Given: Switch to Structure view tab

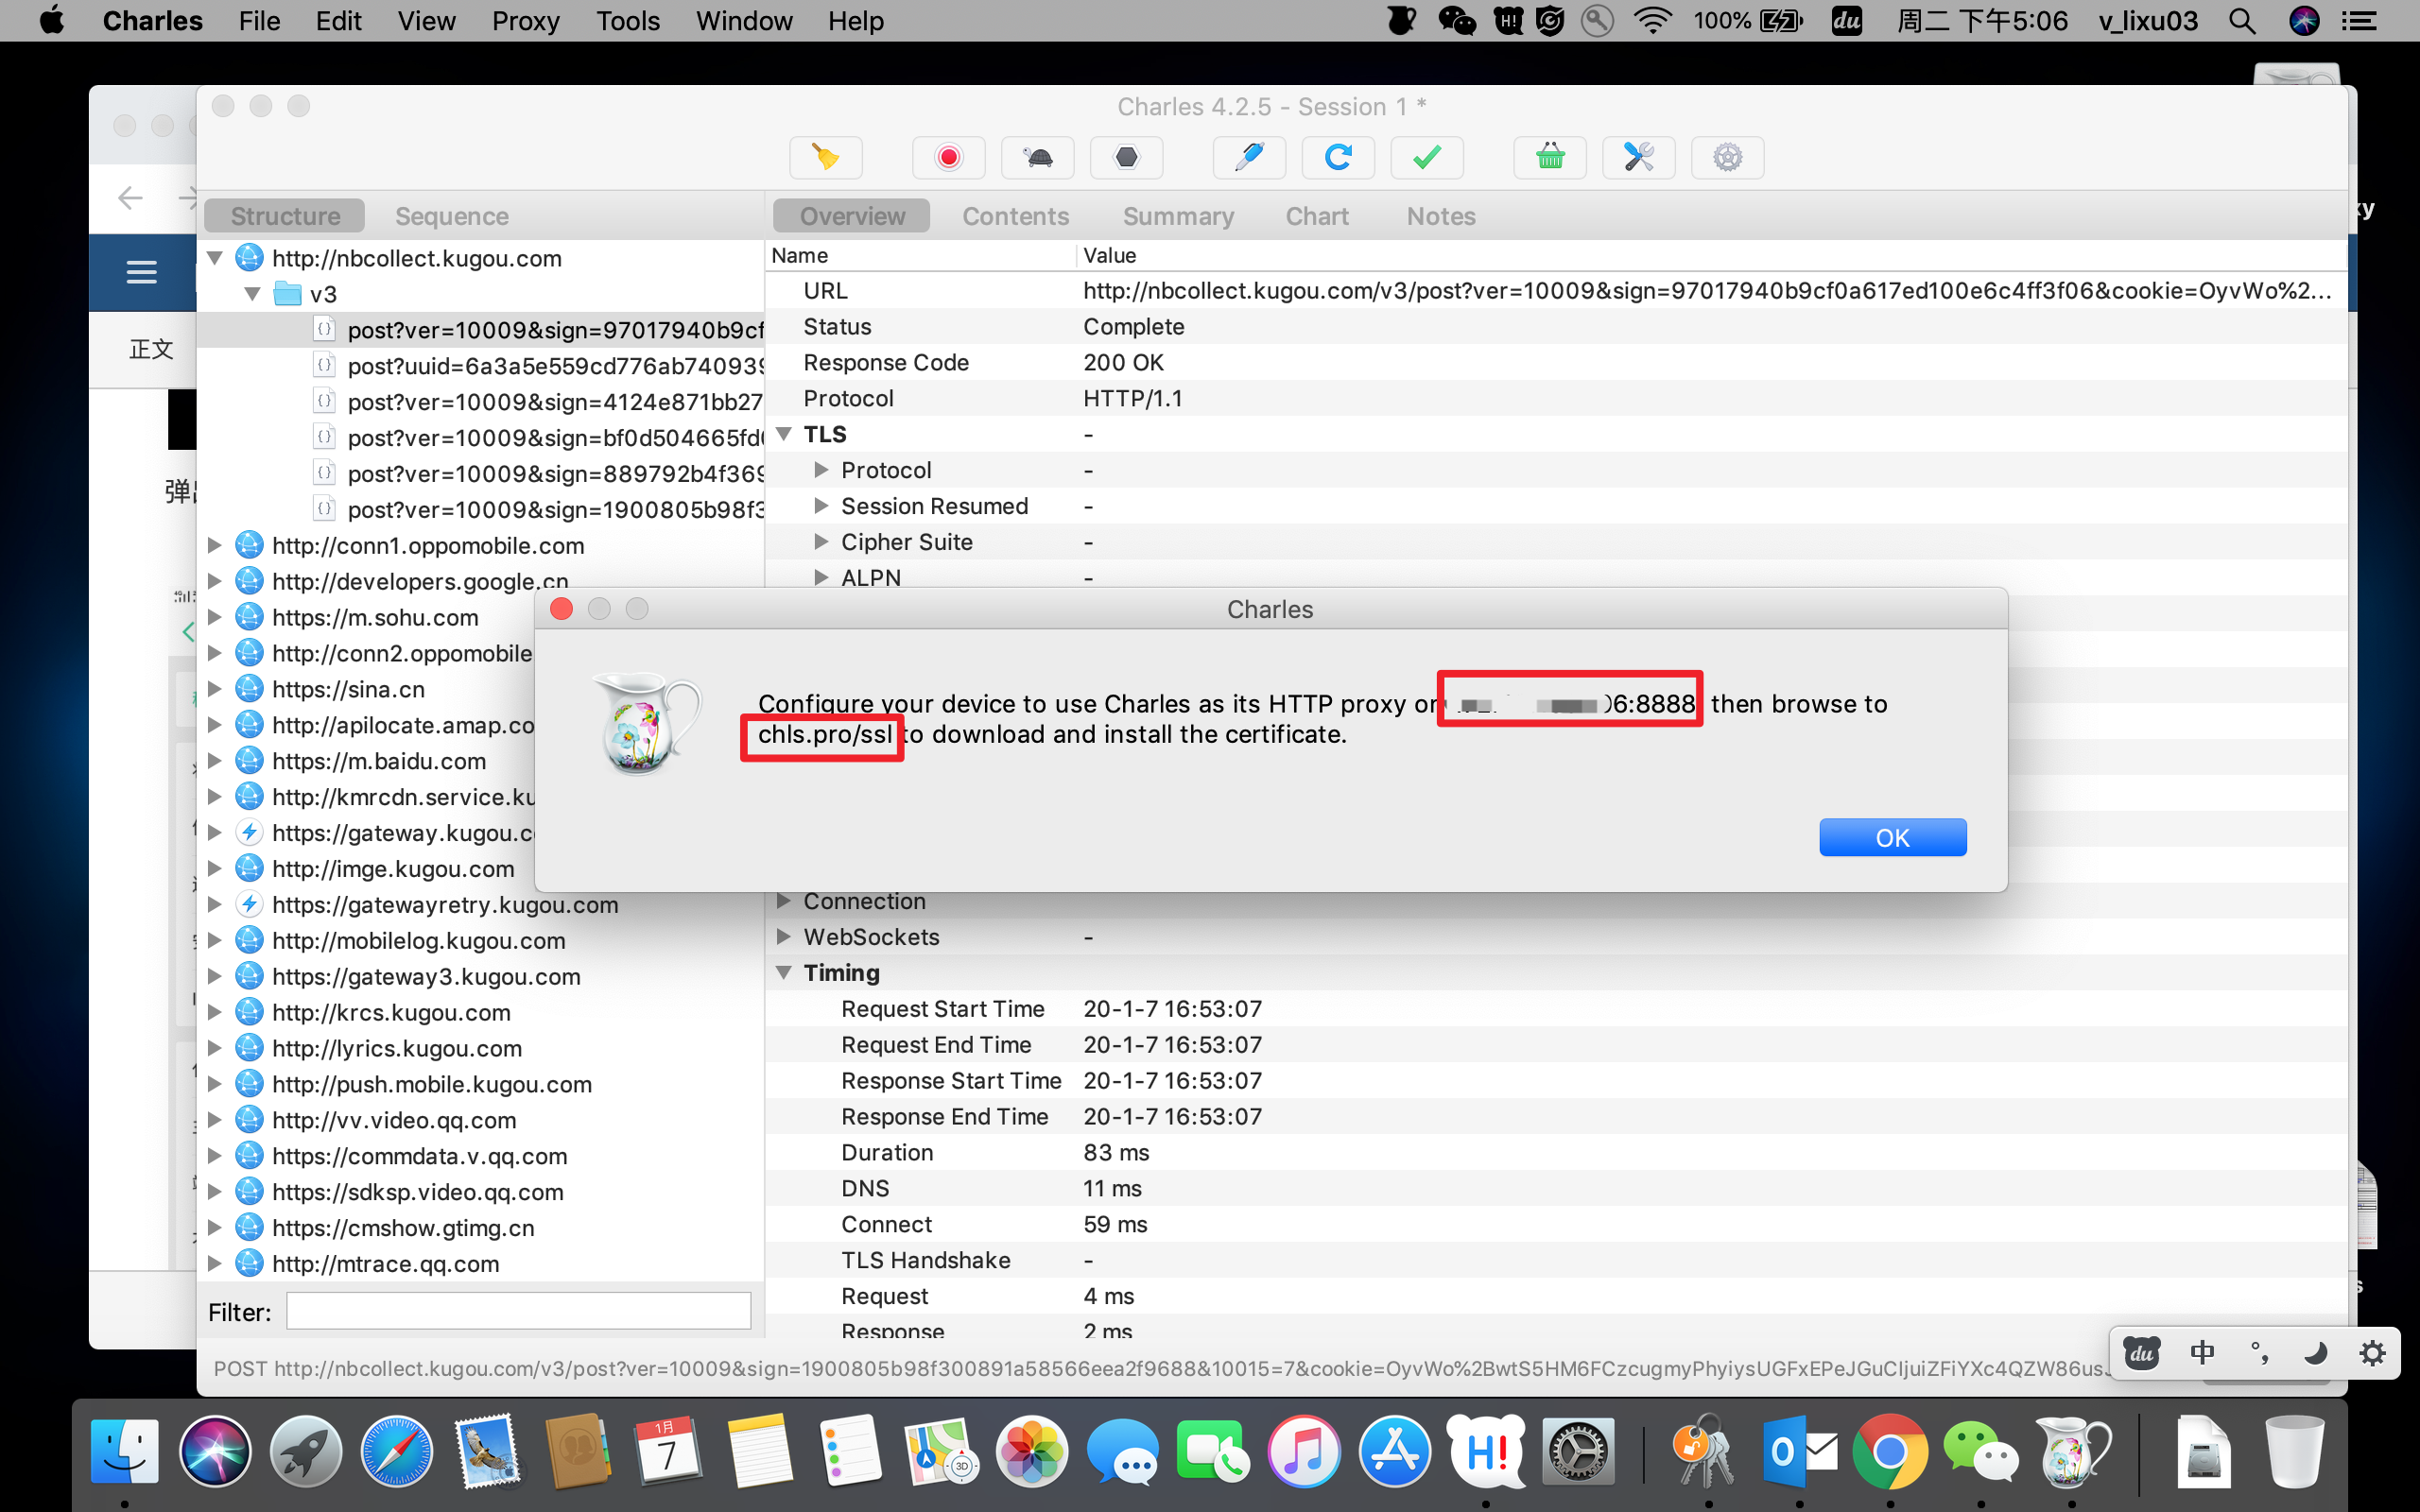Looking at the screenshot, I should 285,216.
